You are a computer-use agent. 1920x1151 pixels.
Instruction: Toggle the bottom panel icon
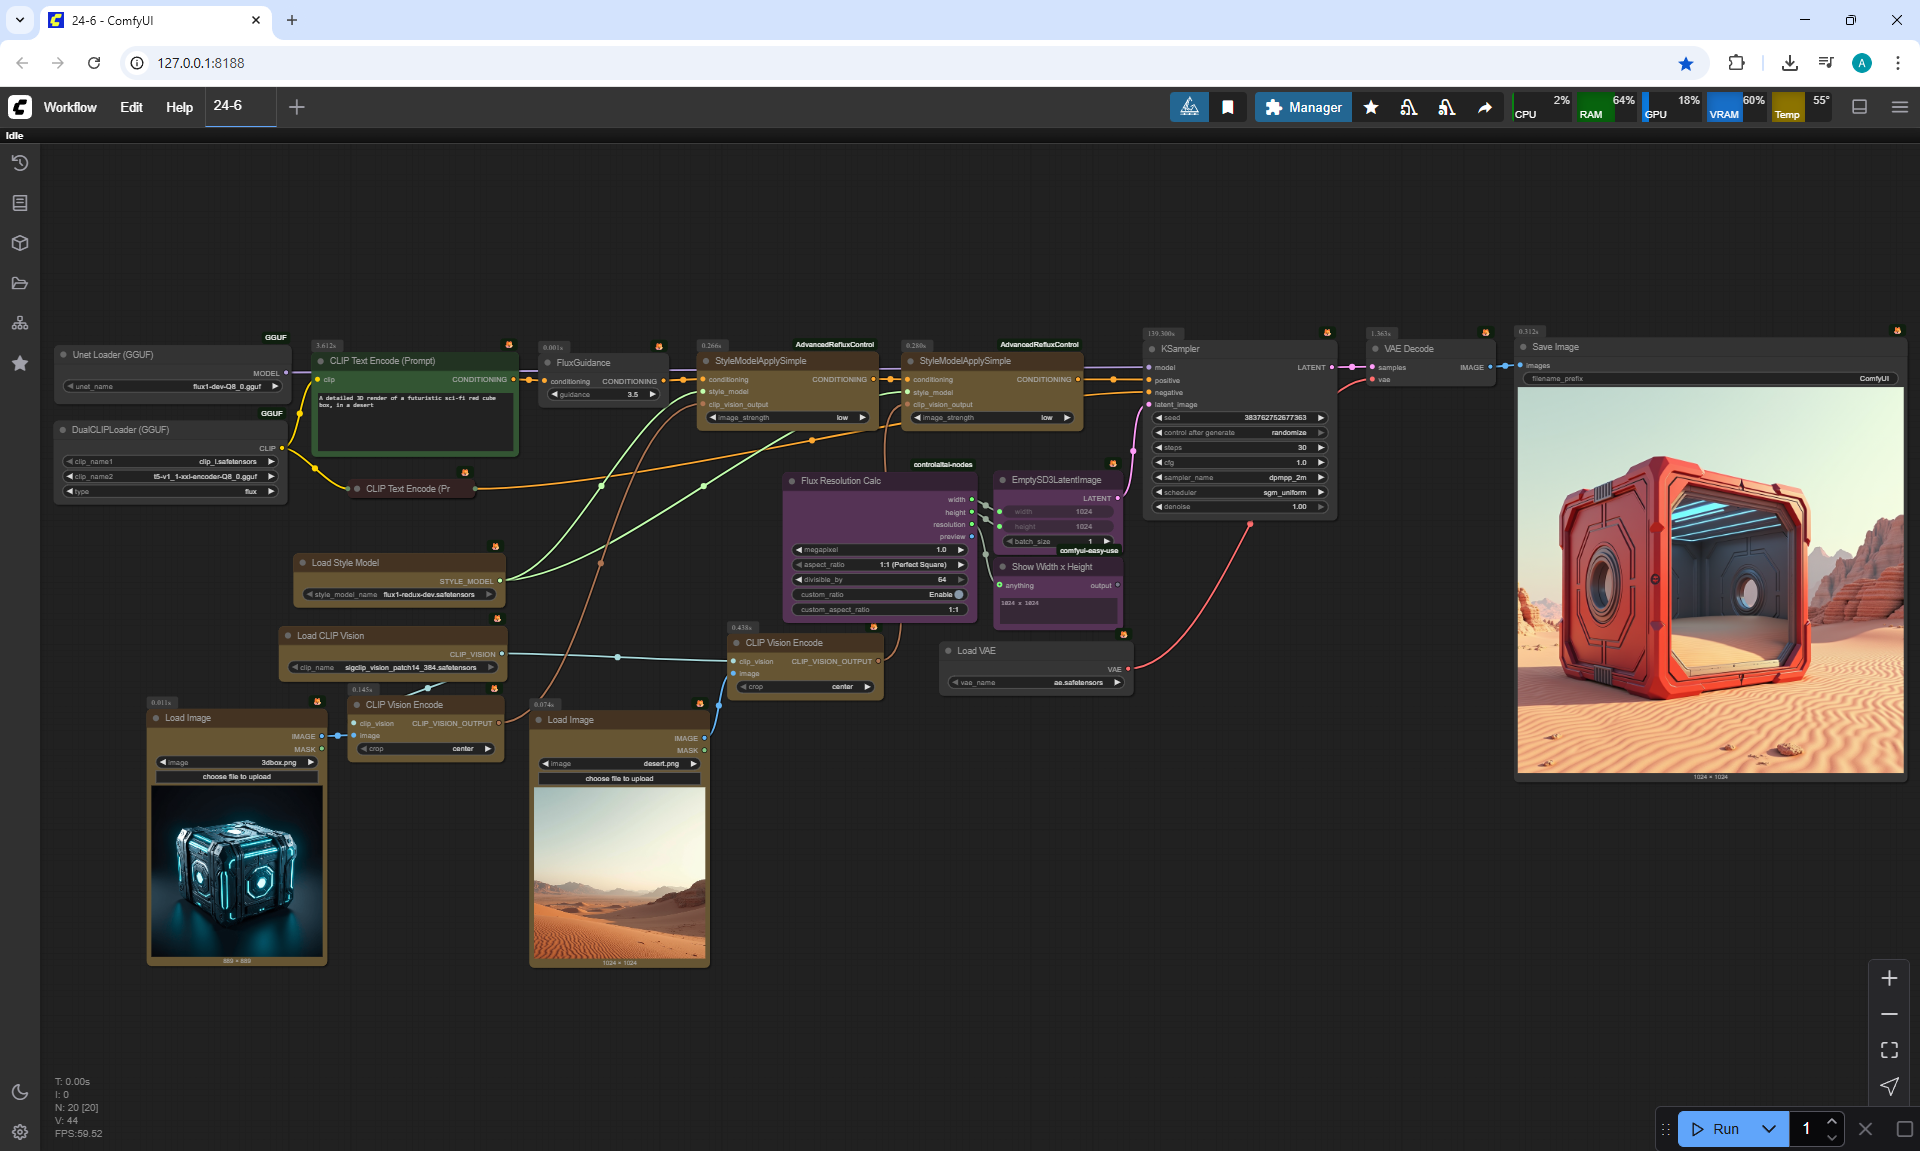(1859, 107)
